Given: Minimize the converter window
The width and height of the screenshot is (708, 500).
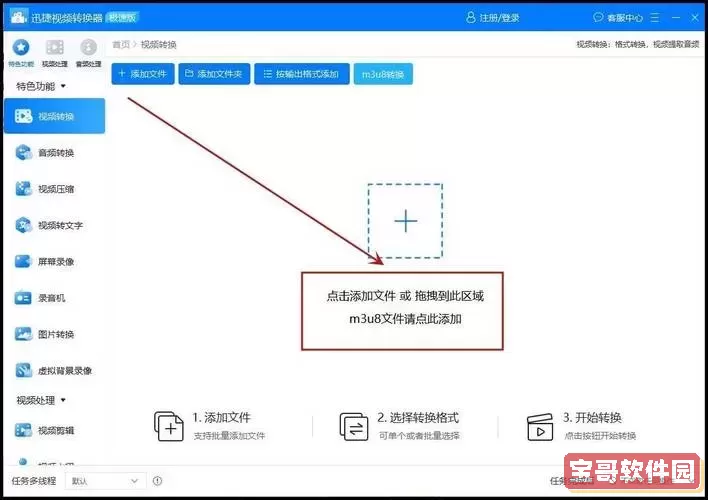Looking at the screenshot, I should tap(676, 18).
